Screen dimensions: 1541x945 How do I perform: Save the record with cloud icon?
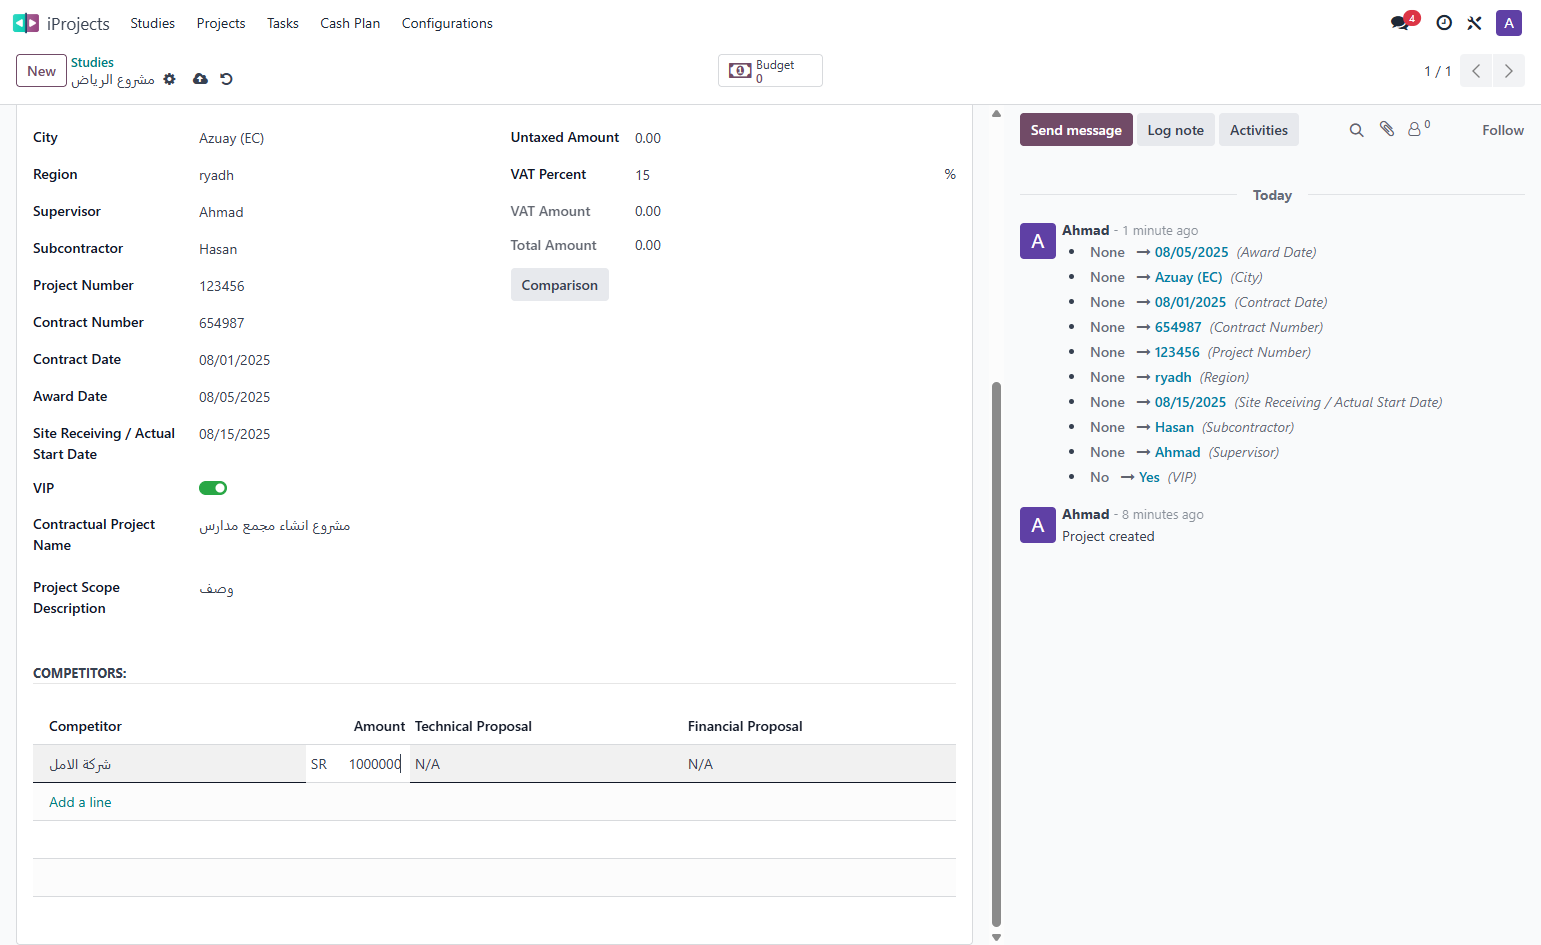[x=200, y=79]
